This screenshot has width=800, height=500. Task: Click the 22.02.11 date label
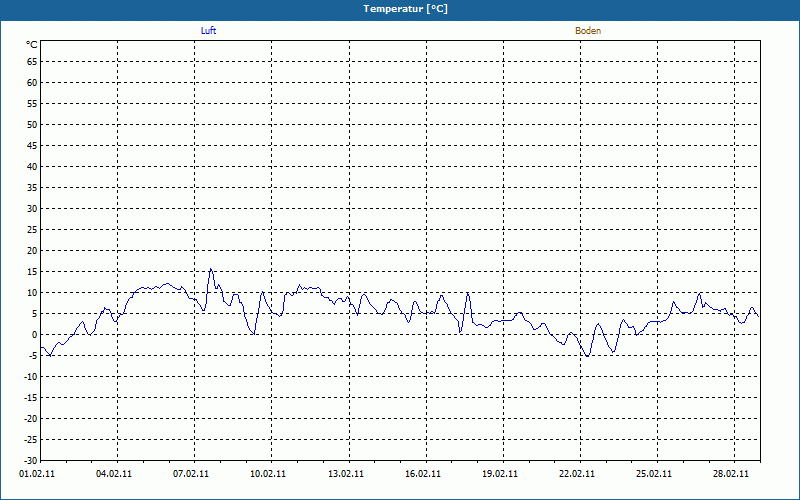tap(577, 473)
